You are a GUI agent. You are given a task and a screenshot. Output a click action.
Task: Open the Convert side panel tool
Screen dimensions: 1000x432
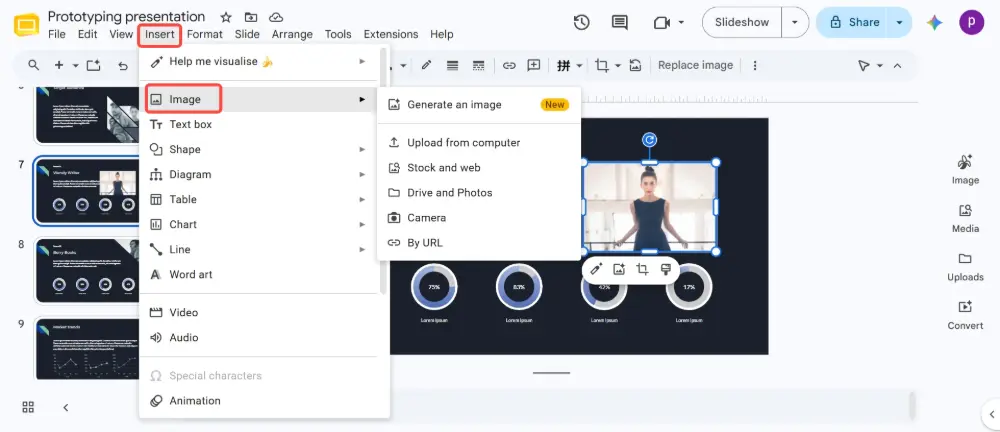click(x=965, y=315)
